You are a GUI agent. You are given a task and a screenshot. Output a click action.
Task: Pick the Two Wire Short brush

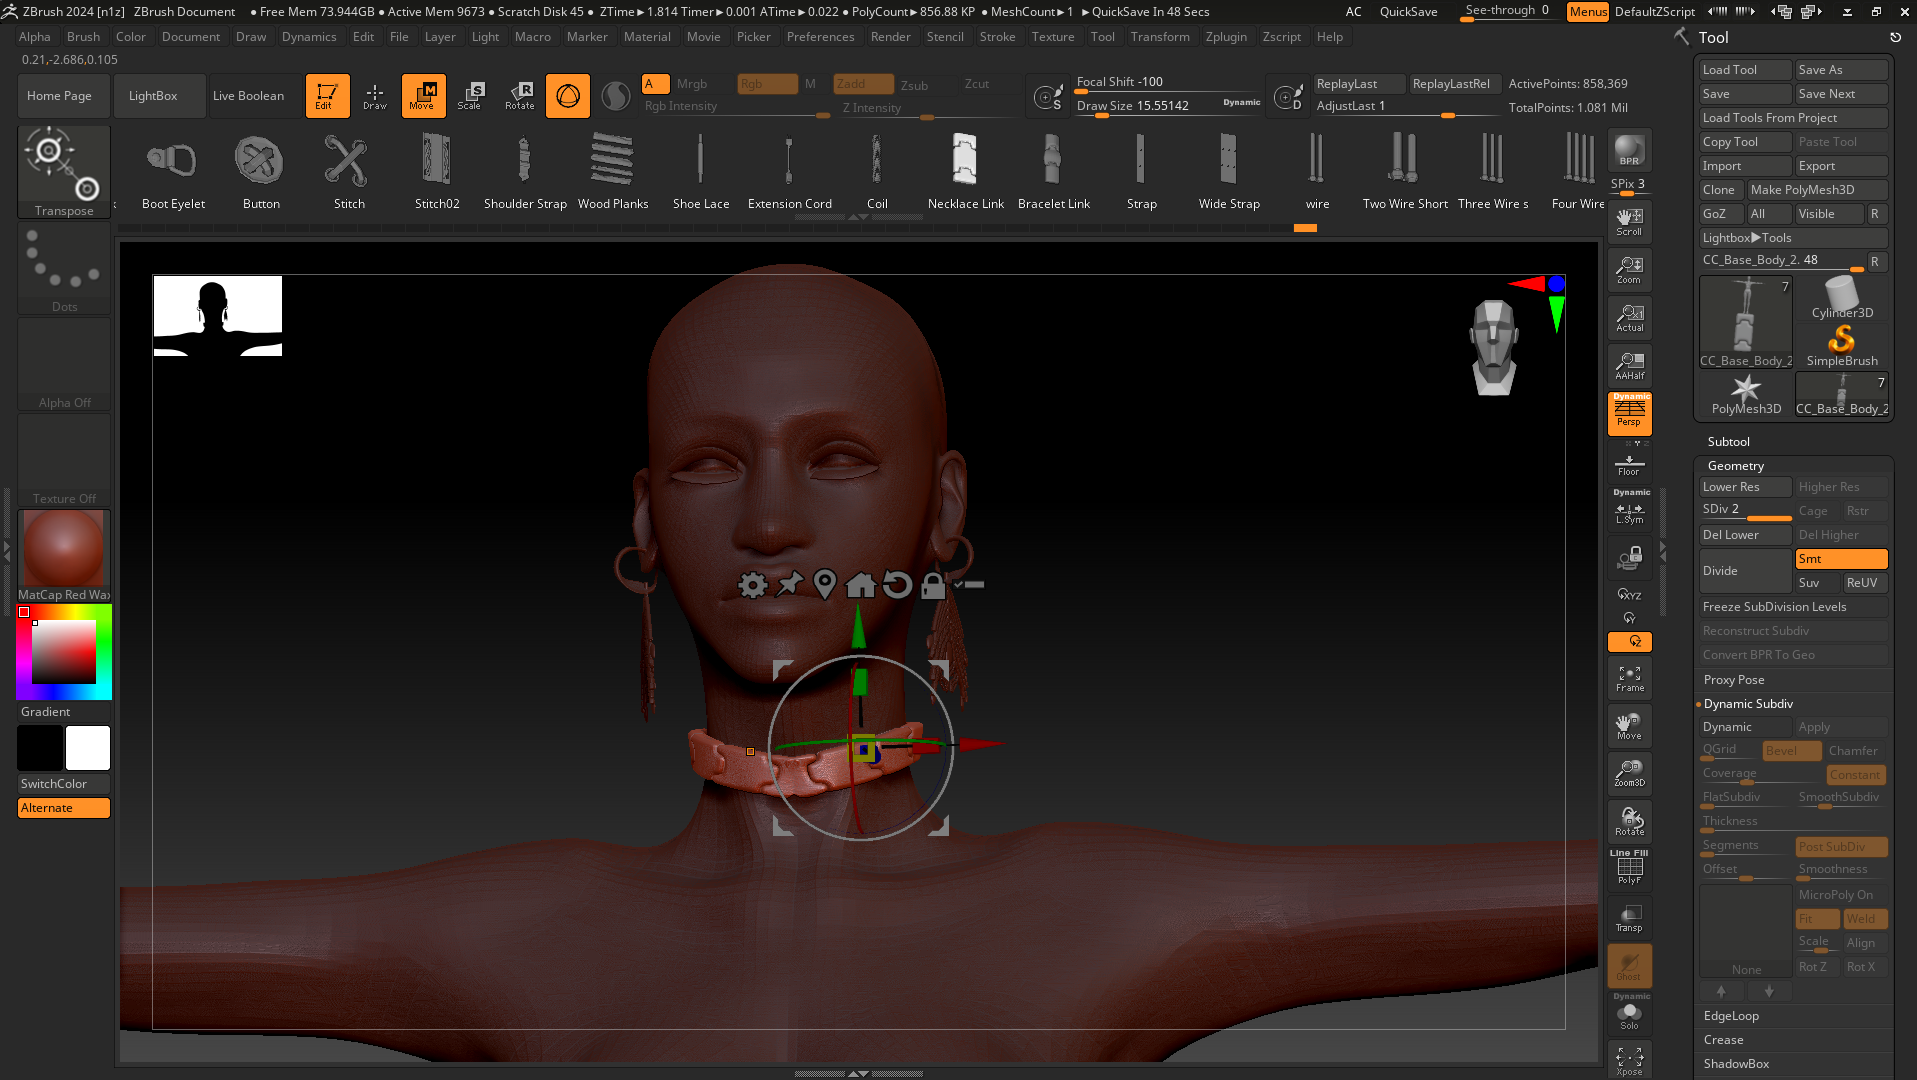tap(1405, 171)
